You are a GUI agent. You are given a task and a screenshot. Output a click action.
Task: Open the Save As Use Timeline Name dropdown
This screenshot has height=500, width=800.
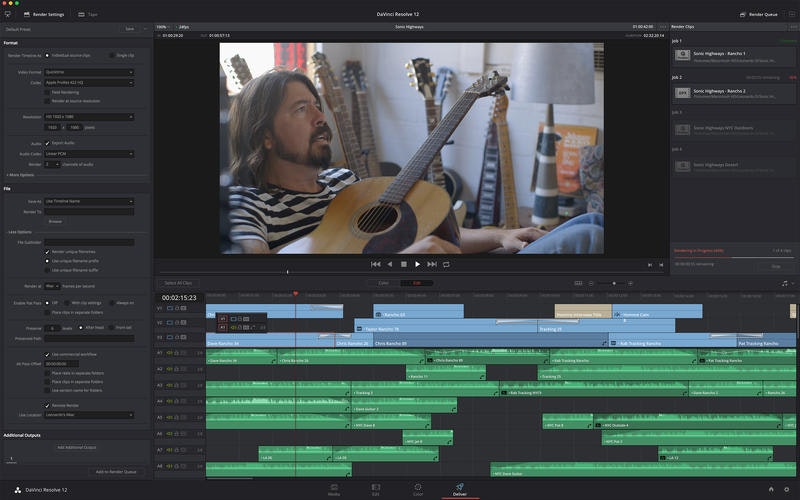[x=89, y=201]
